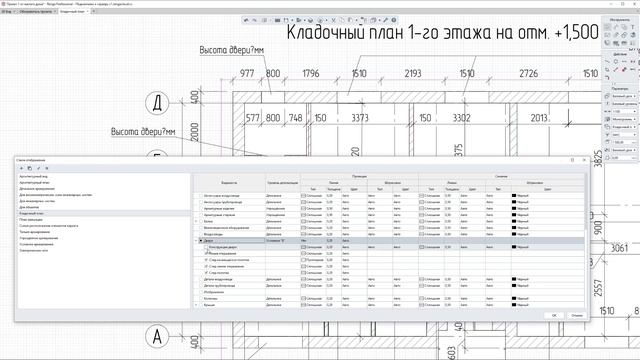Toggle visibility checkbox for Балки
640x360 pixels.
click(x=200, y=221)
